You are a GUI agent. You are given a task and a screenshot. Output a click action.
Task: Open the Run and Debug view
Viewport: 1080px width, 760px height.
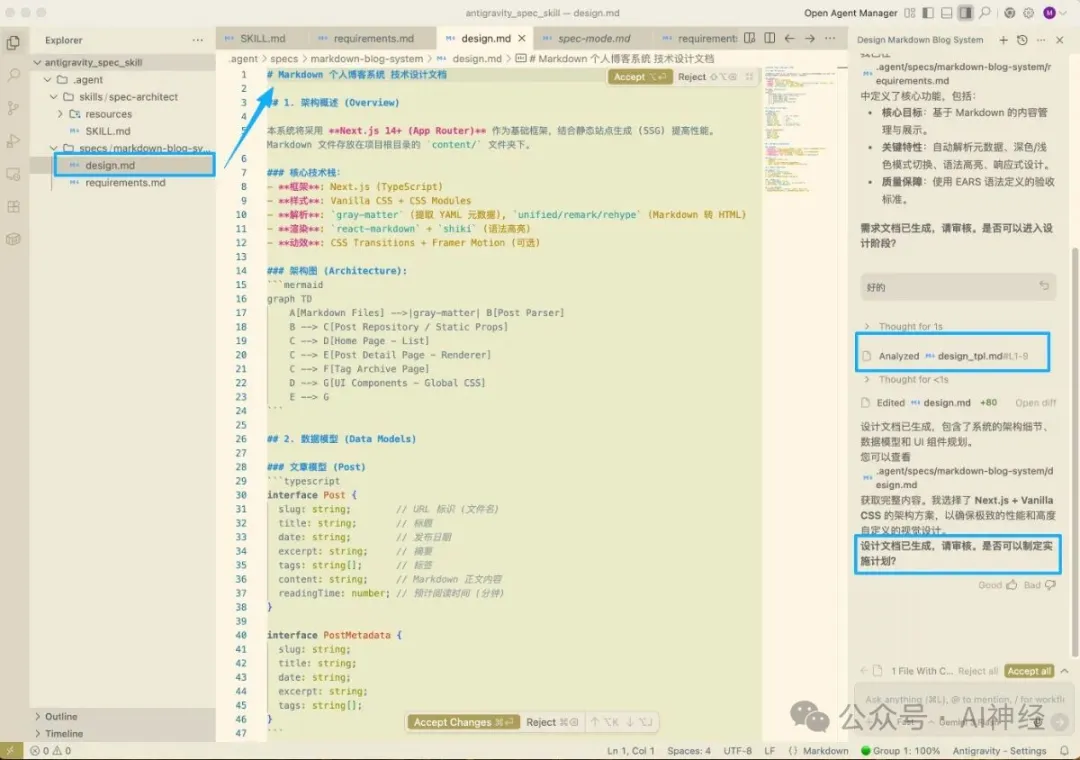(13, 141)
